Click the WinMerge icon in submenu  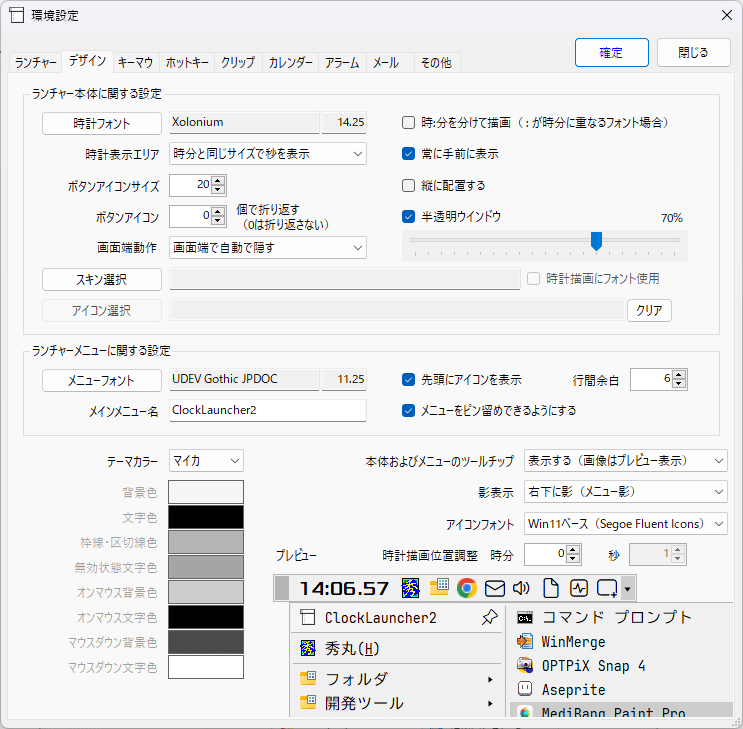pyautogui.click(x=525, y=641)
